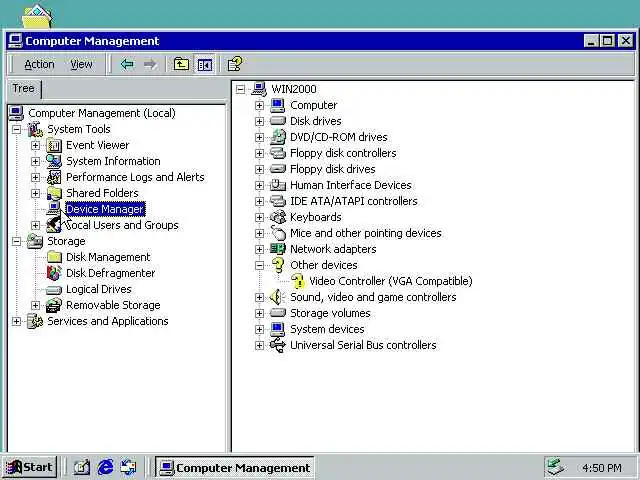
Task: Expand the Services and Applications node
Action: [16, 321]
